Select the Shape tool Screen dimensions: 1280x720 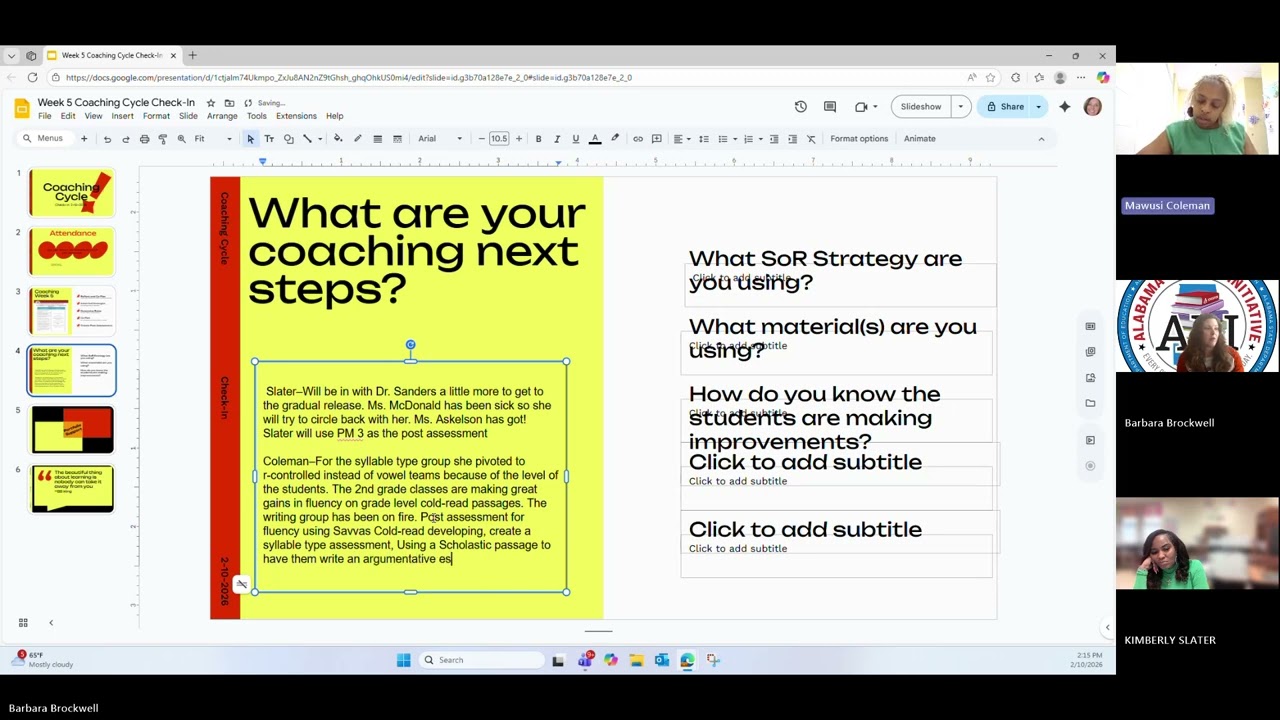pos(289,139)
